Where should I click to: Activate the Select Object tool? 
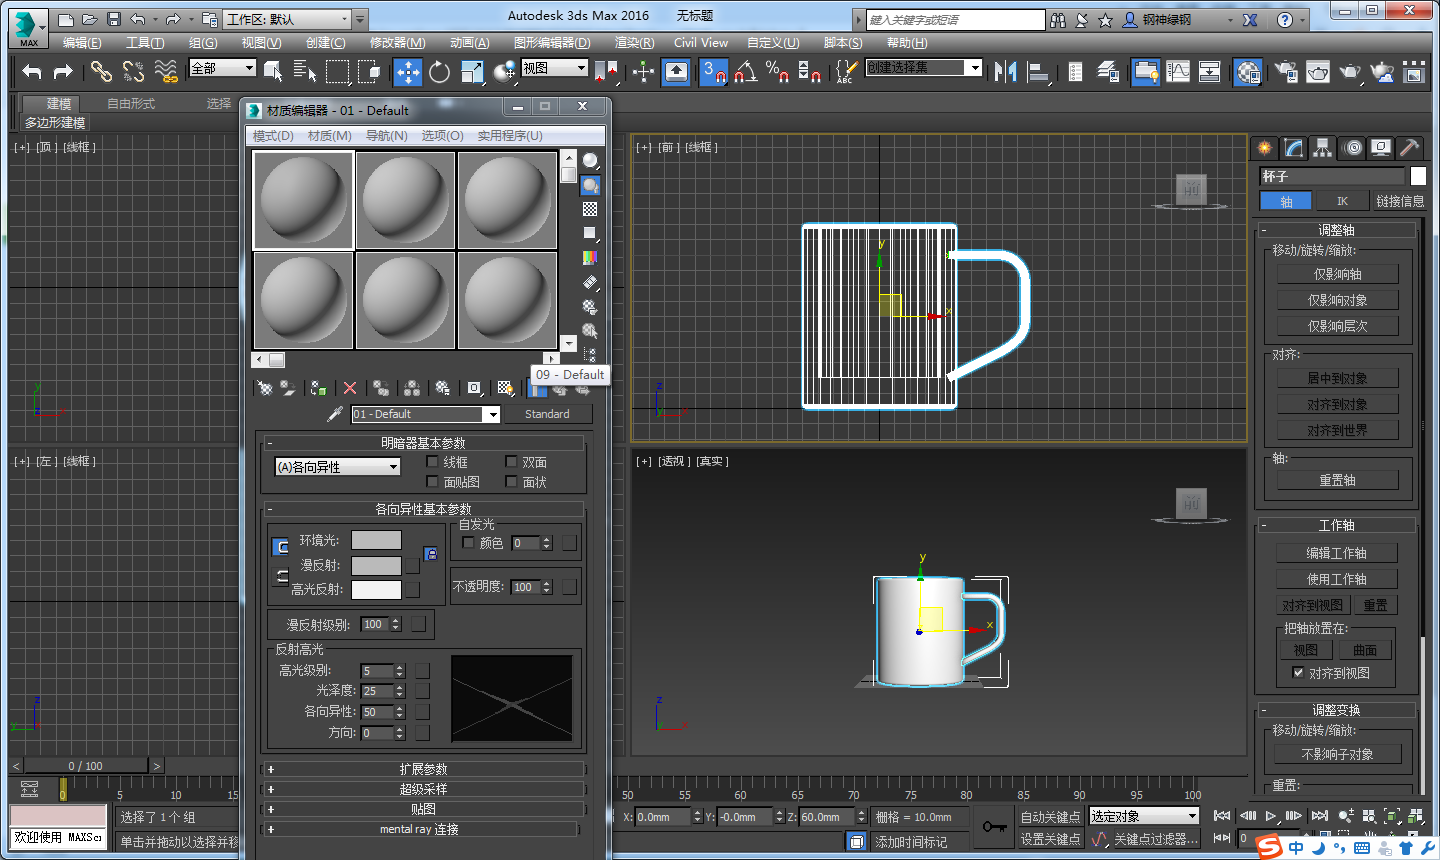click(x=273, y=71)
